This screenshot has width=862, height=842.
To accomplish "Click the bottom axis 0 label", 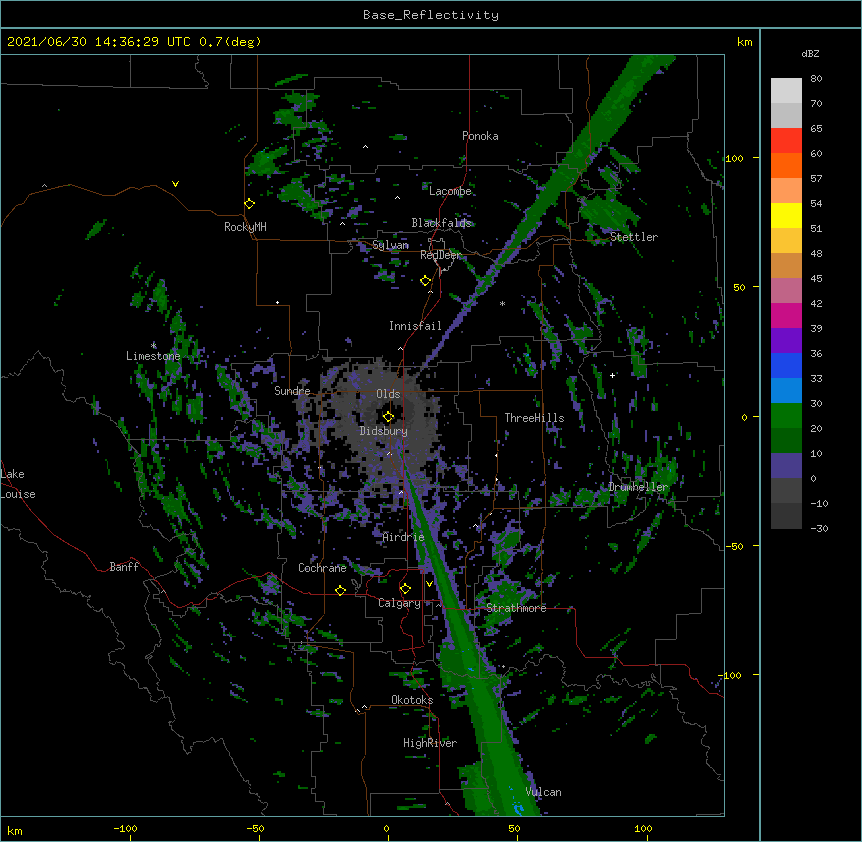I will pos(386,828).
